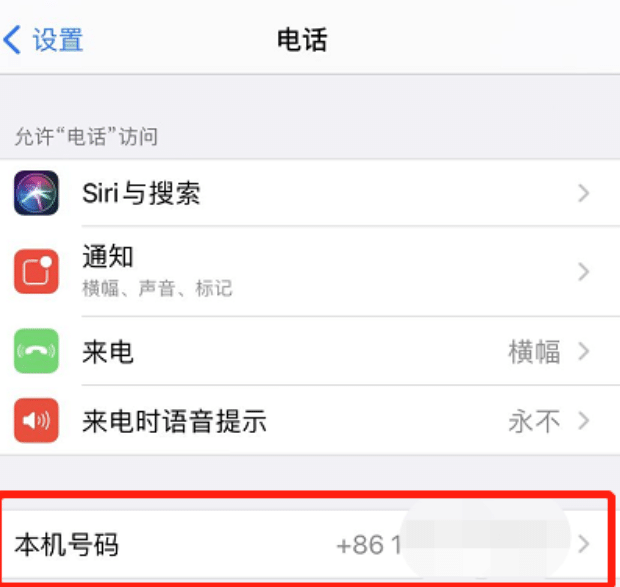
Task: Open Siri与搜索 settings
Action: [x=310, y=193]
